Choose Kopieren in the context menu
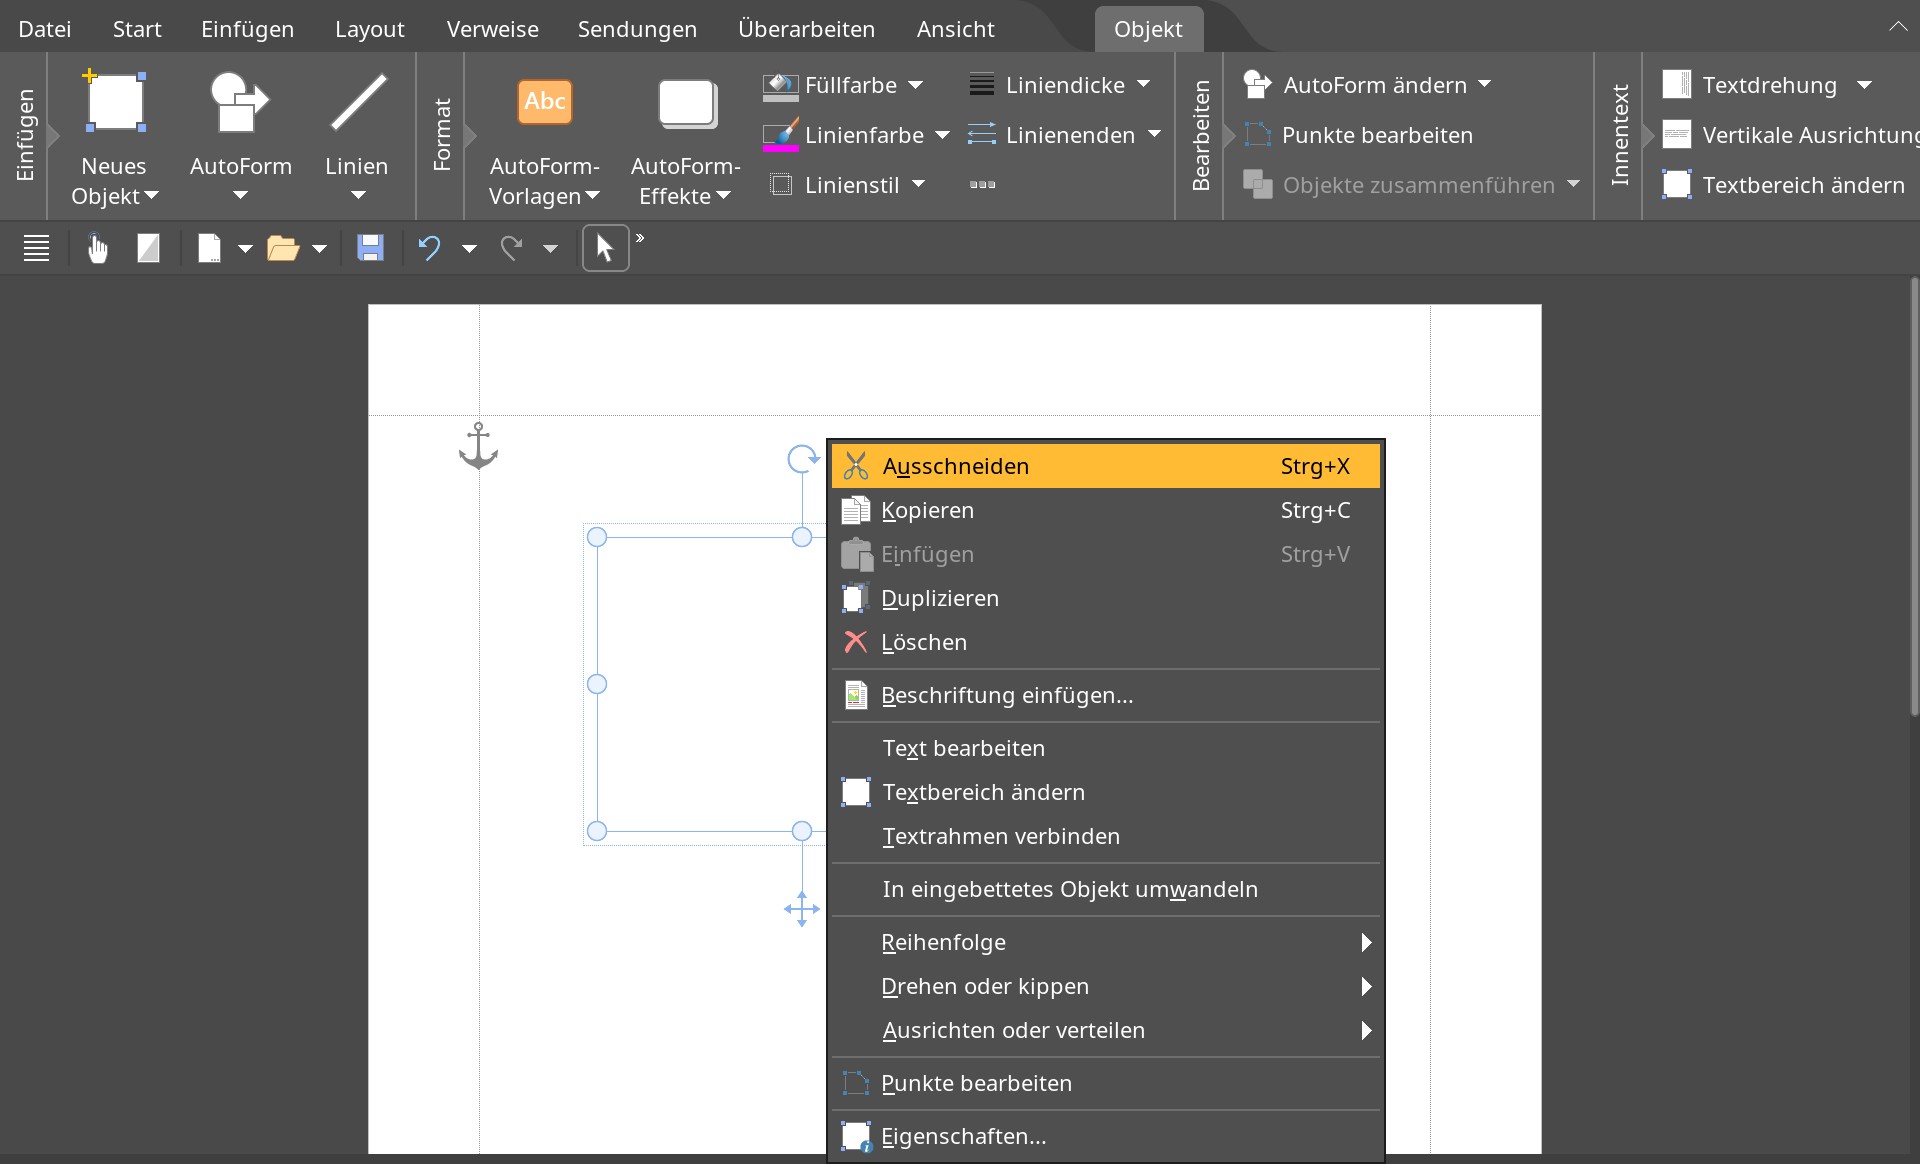Viewport: 1920px width, 1164px height. pos(1106,510)
